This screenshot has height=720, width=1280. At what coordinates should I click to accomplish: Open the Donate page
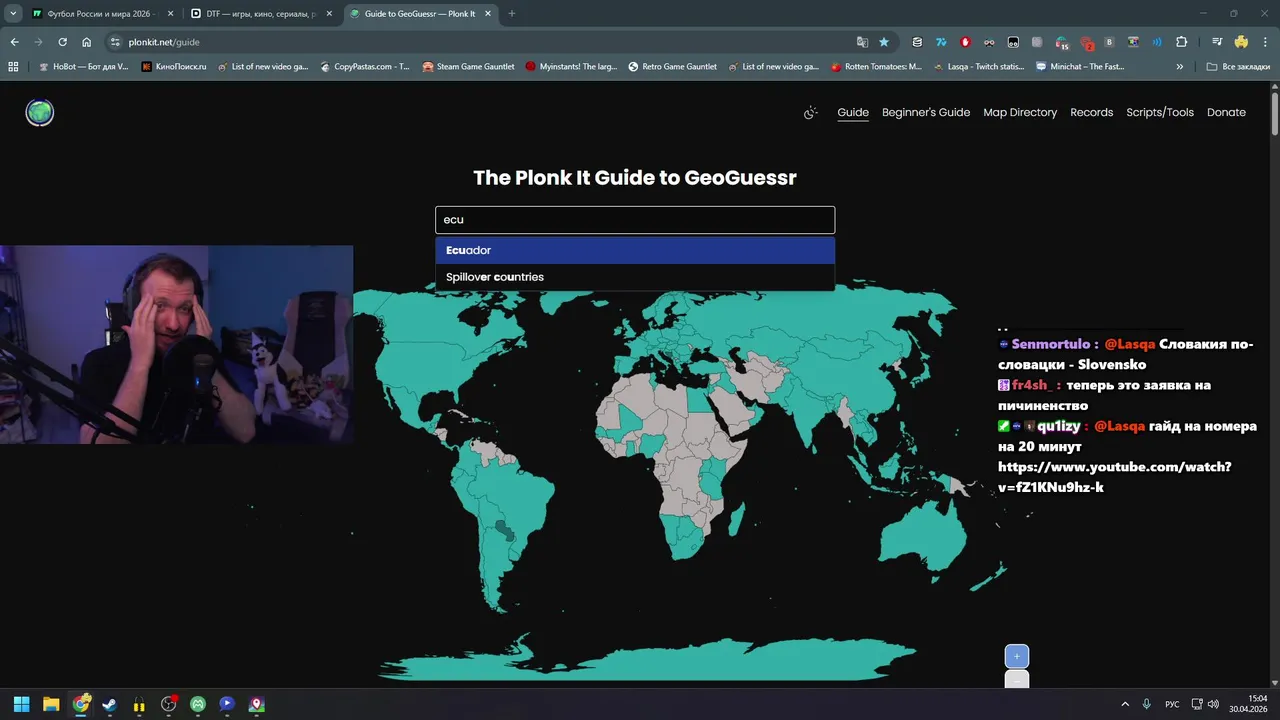click(1226, 113)
